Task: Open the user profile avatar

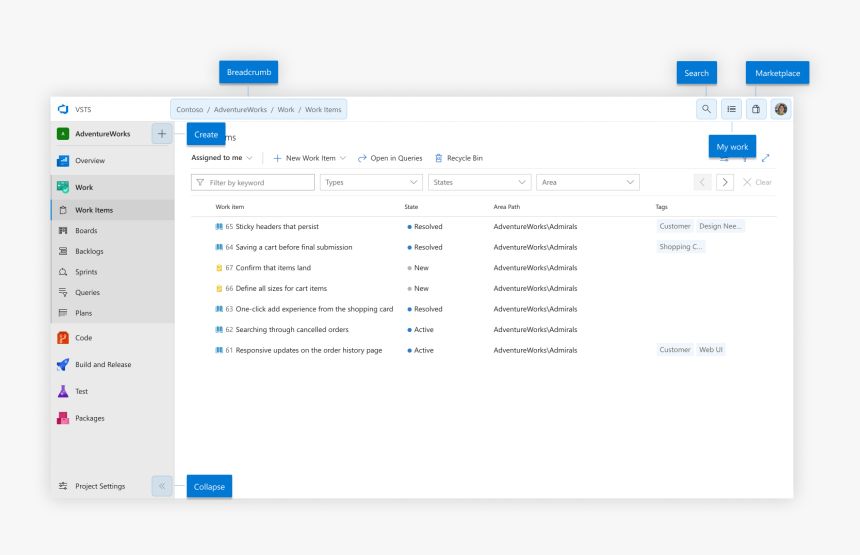Action: click(x=781, y=109)
